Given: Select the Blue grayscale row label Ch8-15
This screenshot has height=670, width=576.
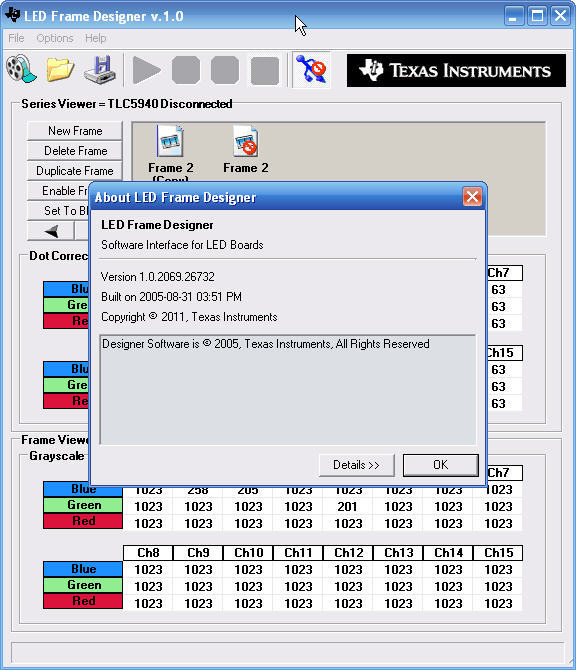Looking at the screenshot, I should point(83,569).
